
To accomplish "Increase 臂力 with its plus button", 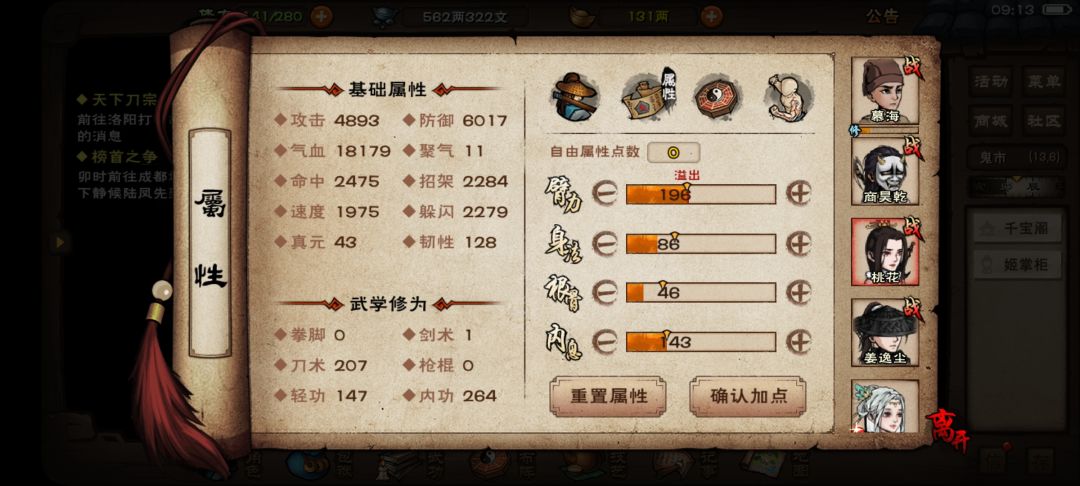I will (x=799, y=194).
